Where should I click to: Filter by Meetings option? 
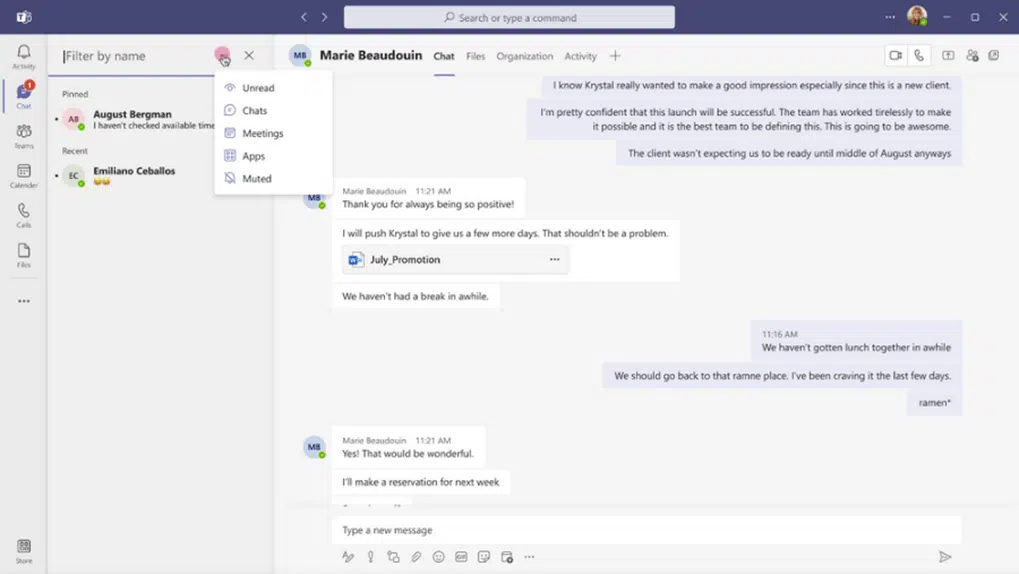[273, 133]
